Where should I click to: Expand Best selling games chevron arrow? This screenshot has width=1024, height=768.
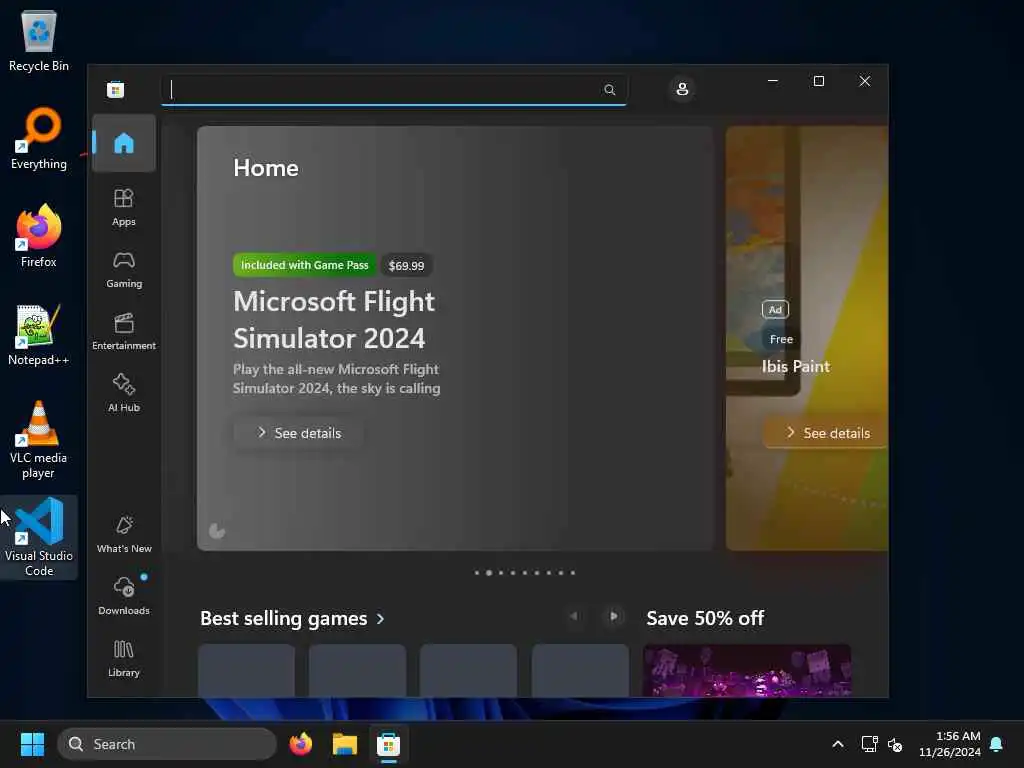(381, 618)
